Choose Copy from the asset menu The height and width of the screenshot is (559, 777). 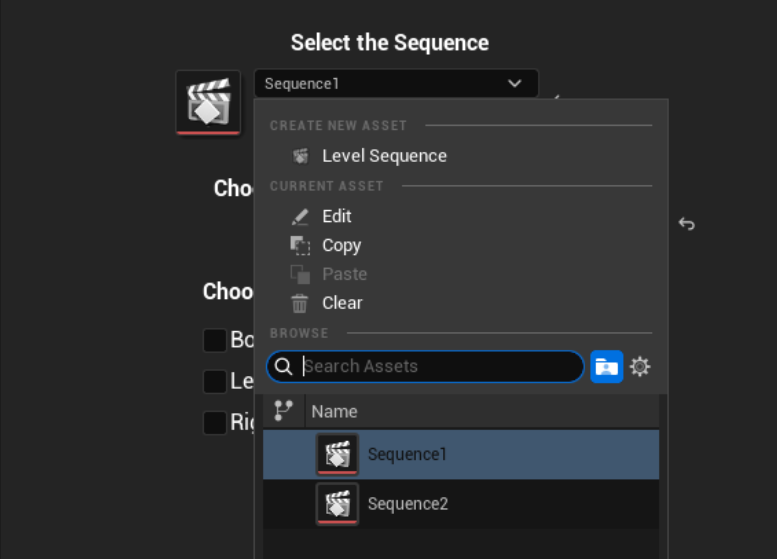341,245
